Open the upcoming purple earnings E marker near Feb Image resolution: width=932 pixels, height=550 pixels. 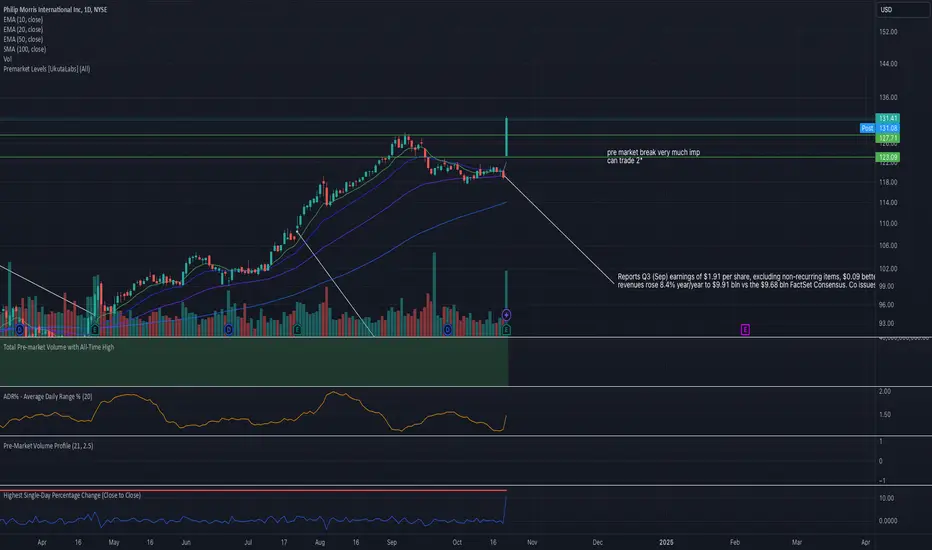point(745,329)
